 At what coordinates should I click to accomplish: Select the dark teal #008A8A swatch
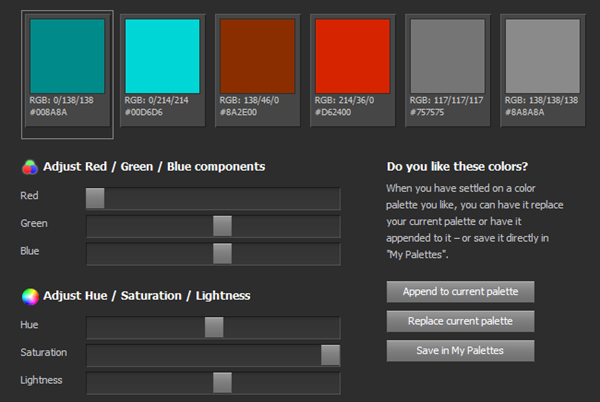click(67, 56)
